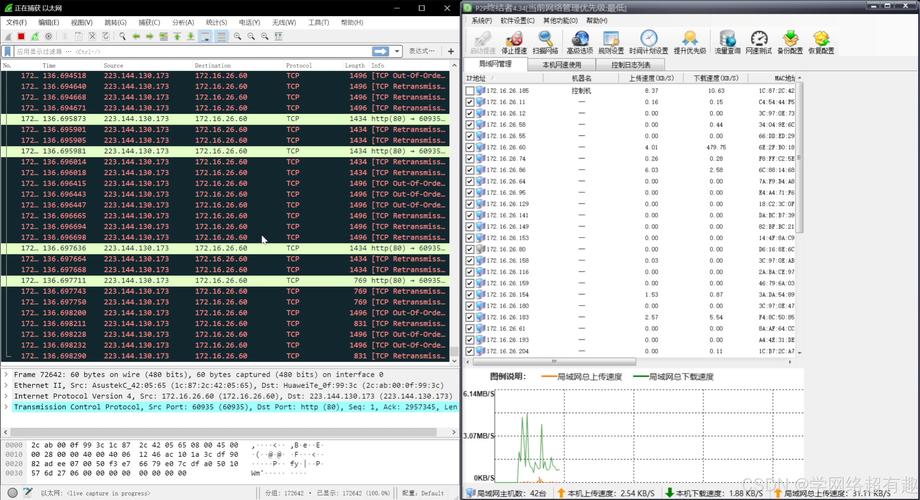Click the red stop capture button in Wireshark

click(x=21, y=36)
